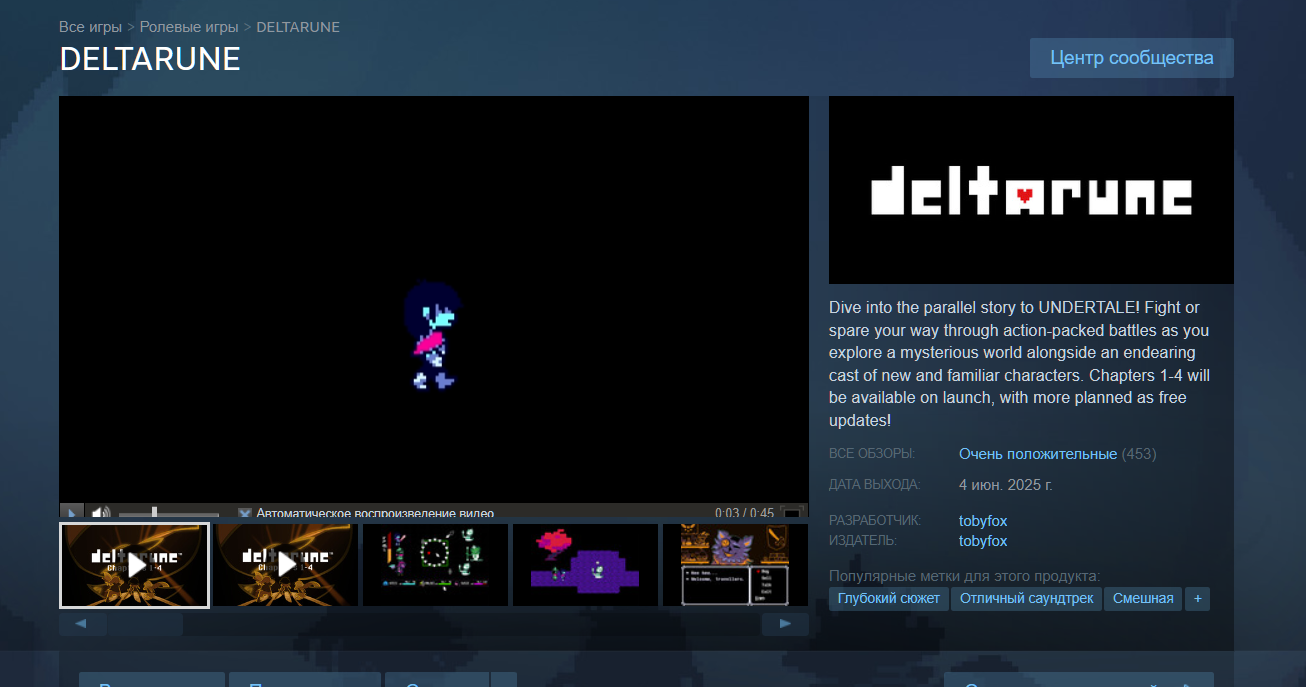Image resolution: width=1306 pixels, height=687 pixels.
Task: Click the deltarune logo header image
Action: pos(1031,190)
